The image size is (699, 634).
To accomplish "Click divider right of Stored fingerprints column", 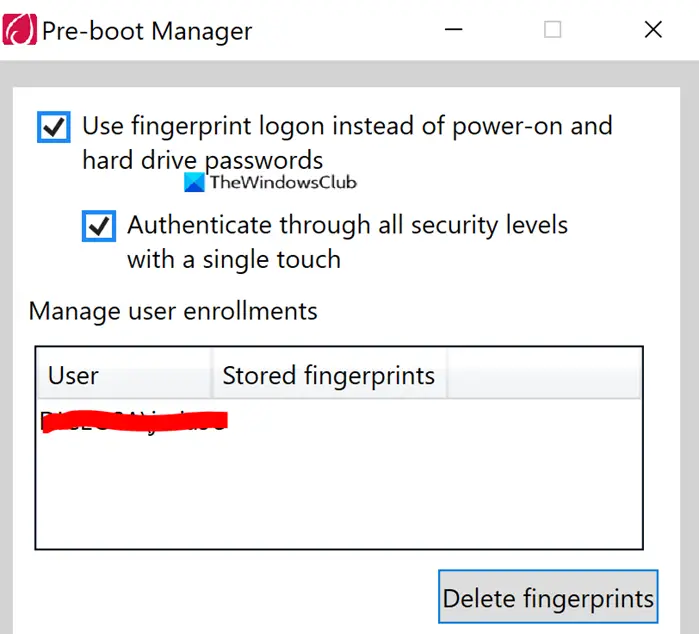I will point(447,375).
